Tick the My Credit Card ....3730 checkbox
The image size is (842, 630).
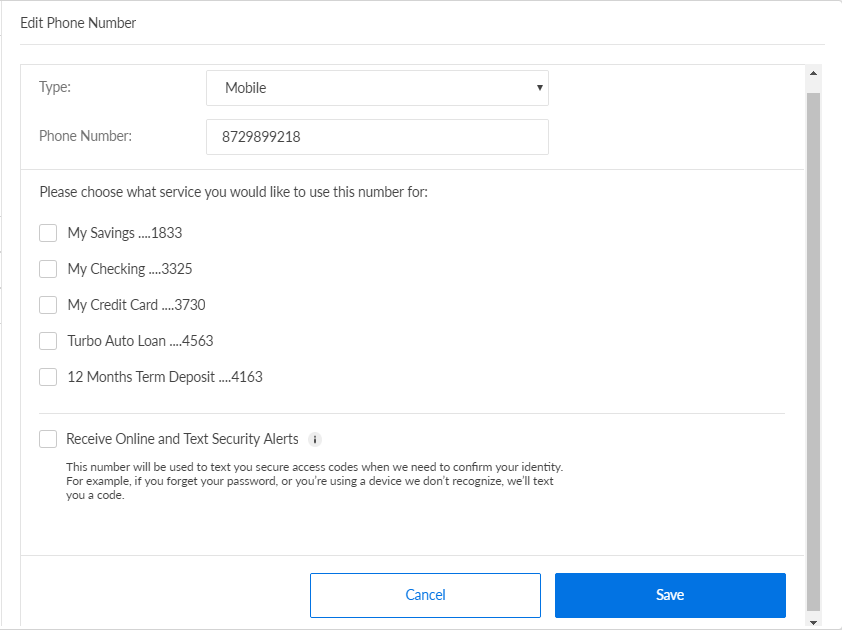point(48,305)
